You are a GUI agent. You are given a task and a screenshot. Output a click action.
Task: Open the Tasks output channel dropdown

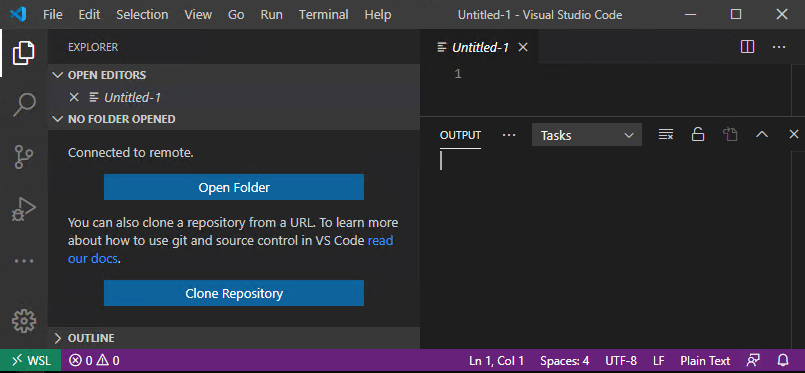click(x=587, y=135)
